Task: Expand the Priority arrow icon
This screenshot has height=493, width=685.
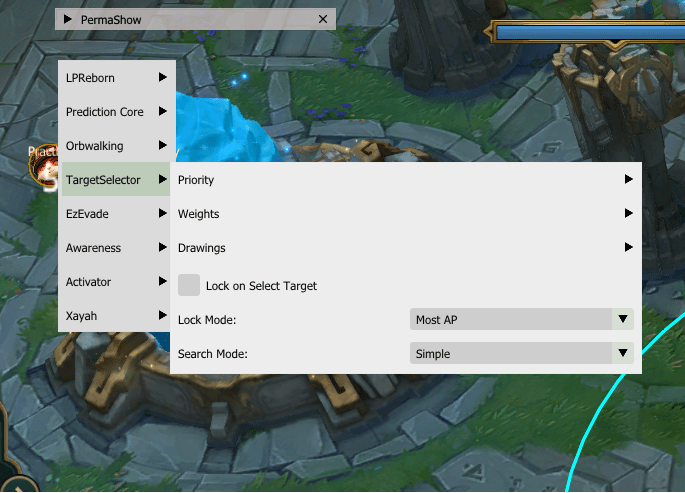Action: point(629,179)
